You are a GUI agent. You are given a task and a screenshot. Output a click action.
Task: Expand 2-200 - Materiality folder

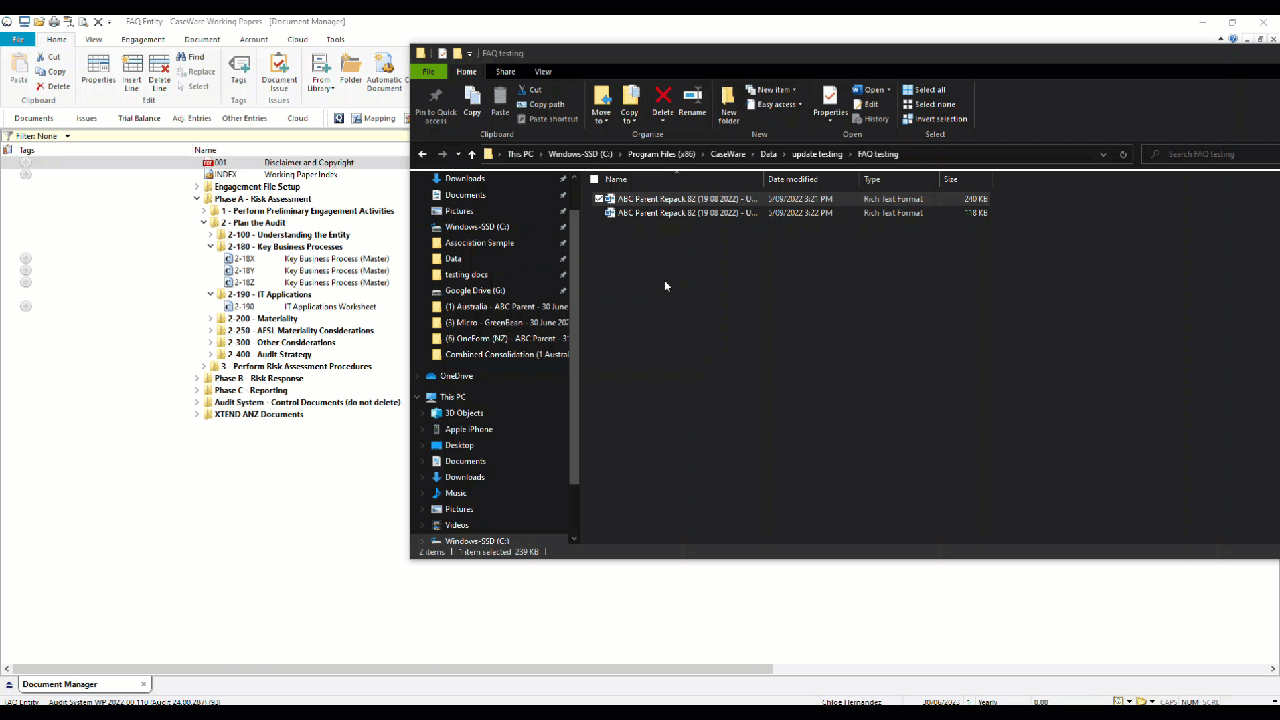click(x=211, y=319)
